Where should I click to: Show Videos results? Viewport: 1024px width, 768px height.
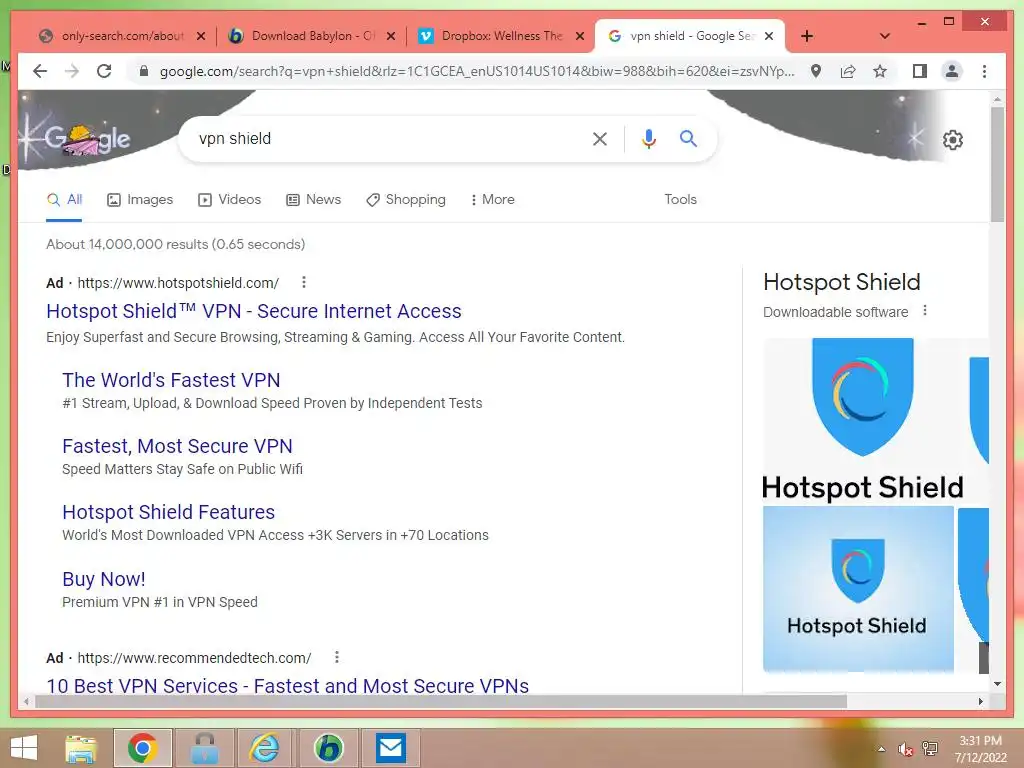click(229, 199)
